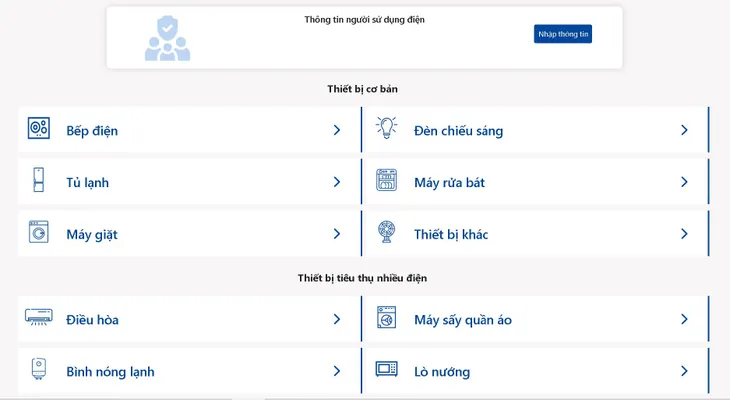Click the Máy rửa bát dishwasher icon
The image size is (730, 400).
(x=386, y=180)
